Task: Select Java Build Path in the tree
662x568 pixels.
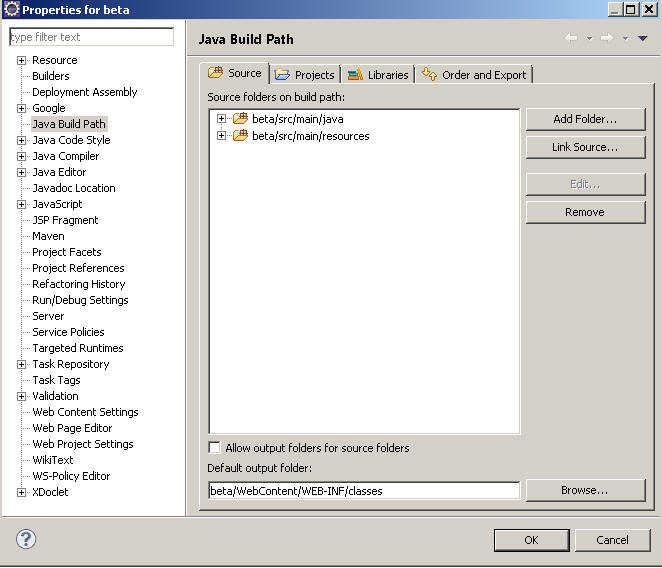Action: point(69,124)
